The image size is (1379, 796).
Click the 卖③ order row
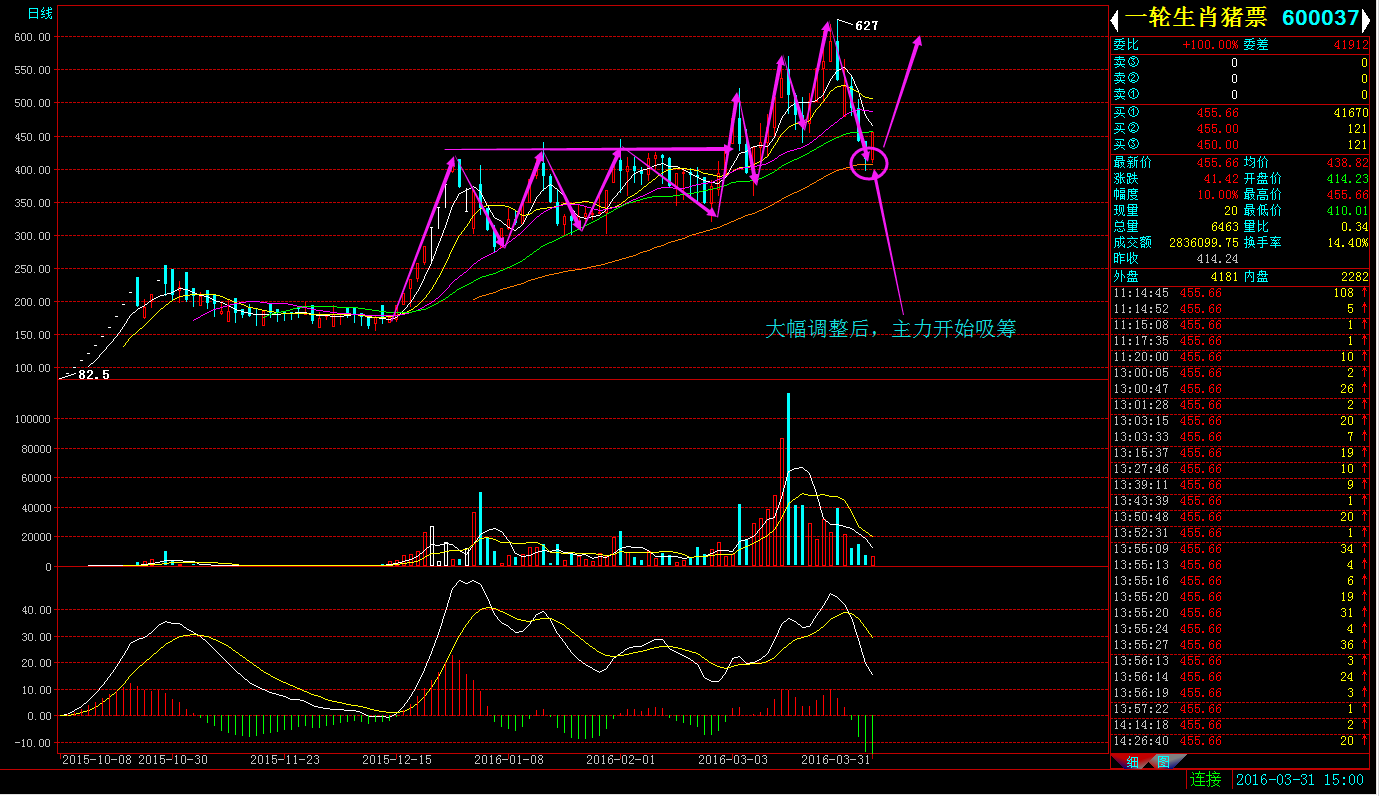click(1240, 62)
